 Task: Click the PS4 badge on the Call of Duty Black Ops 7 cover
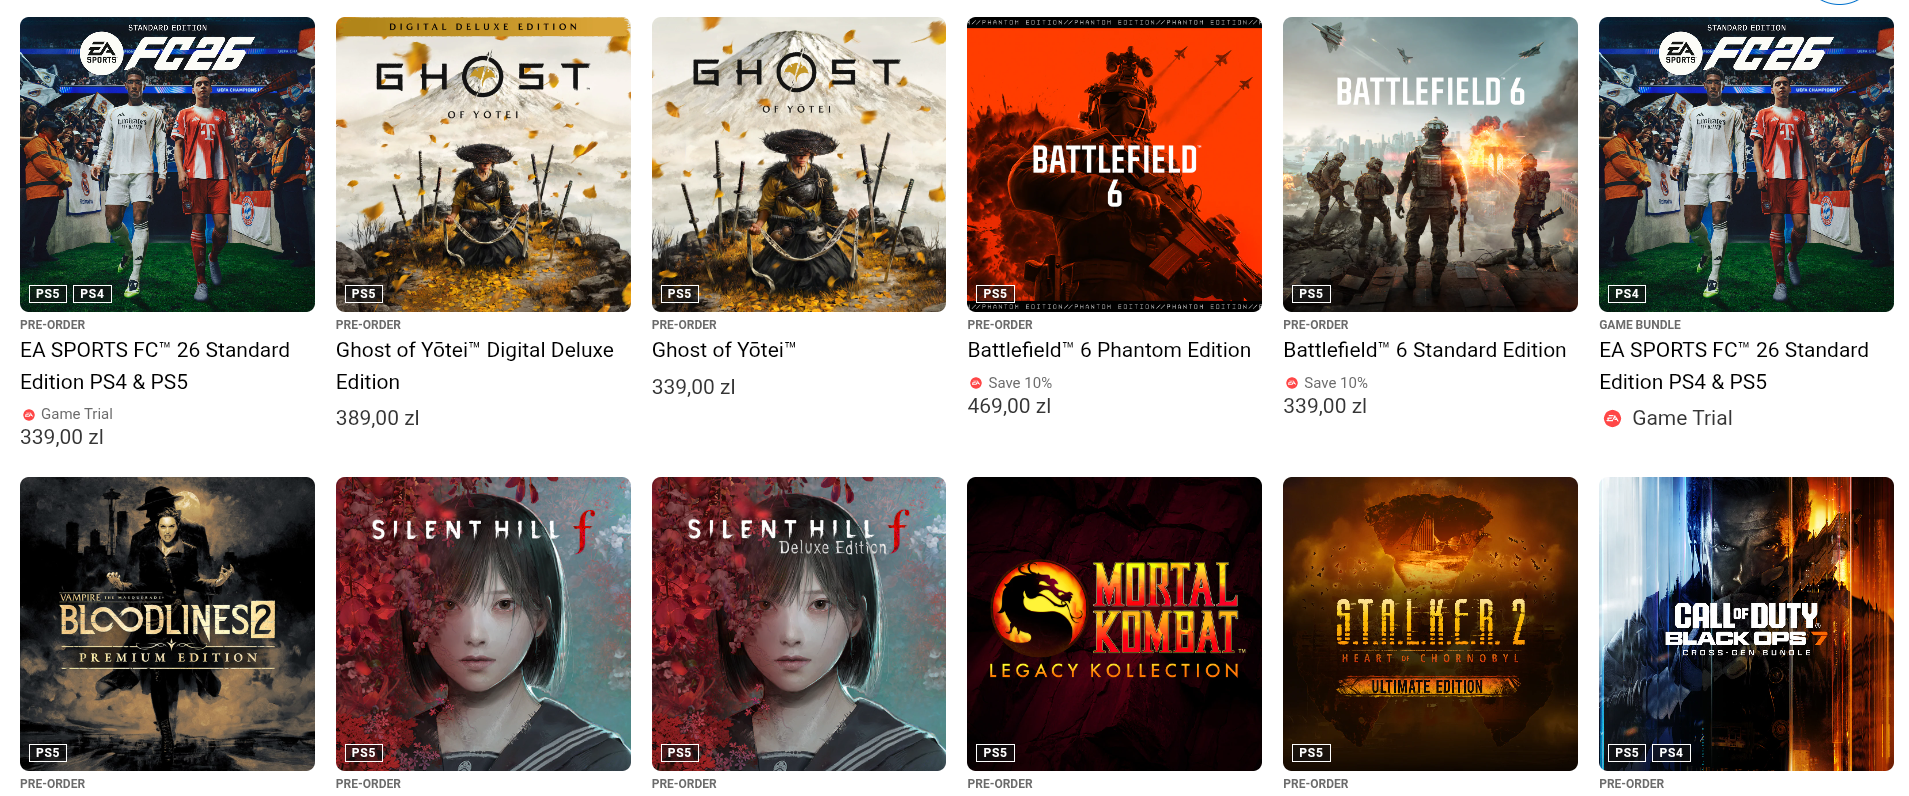[1671, 753]
